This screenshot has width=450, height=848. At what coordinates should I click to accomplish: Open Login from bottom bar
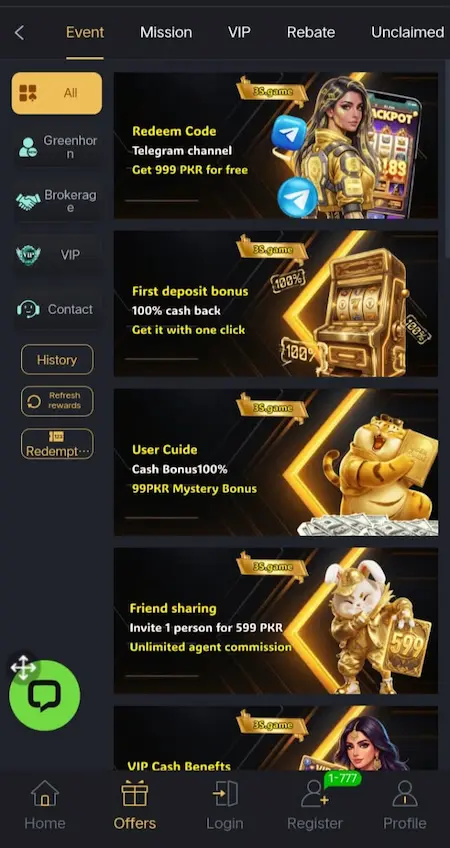[x=224, y=804]
